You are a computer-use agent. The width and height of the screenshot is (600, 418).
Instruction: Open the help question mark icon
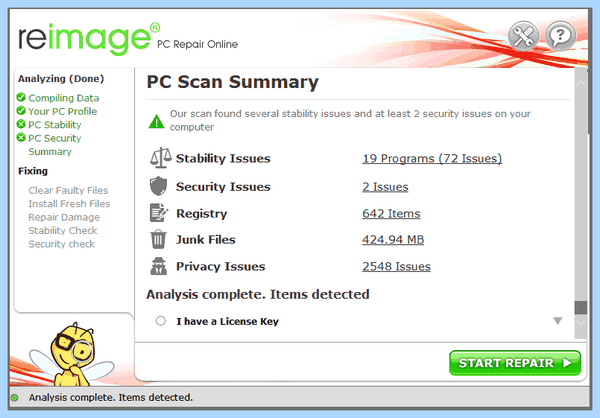pyautogui.click(x=560, y=36)
